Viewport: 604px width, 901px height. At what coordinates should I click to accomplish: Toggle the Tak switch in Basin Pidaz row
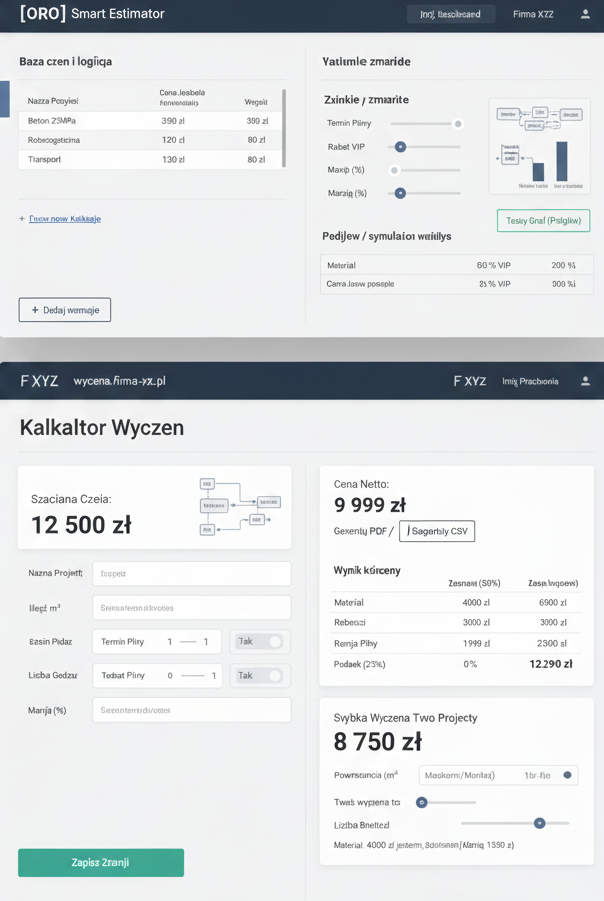point(259,641)
